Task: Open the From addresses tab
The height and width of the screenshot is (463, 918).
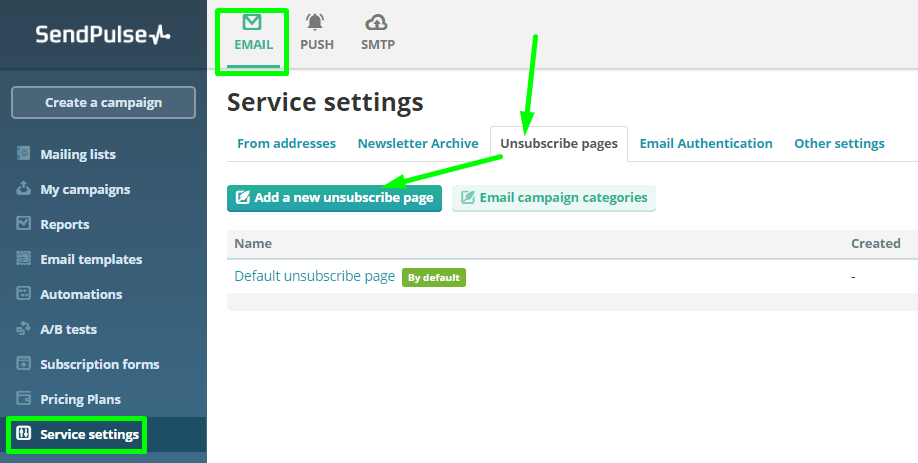Action: pos(286,144)
